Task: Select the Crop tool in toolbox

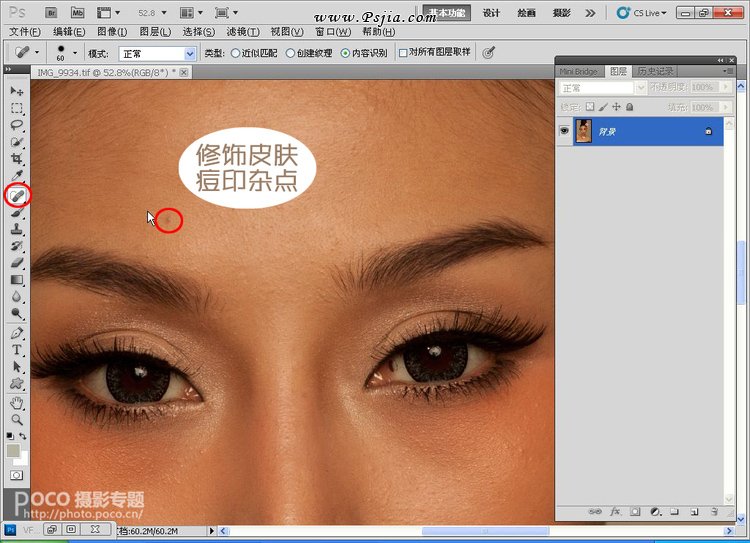Action: point(17,159)
